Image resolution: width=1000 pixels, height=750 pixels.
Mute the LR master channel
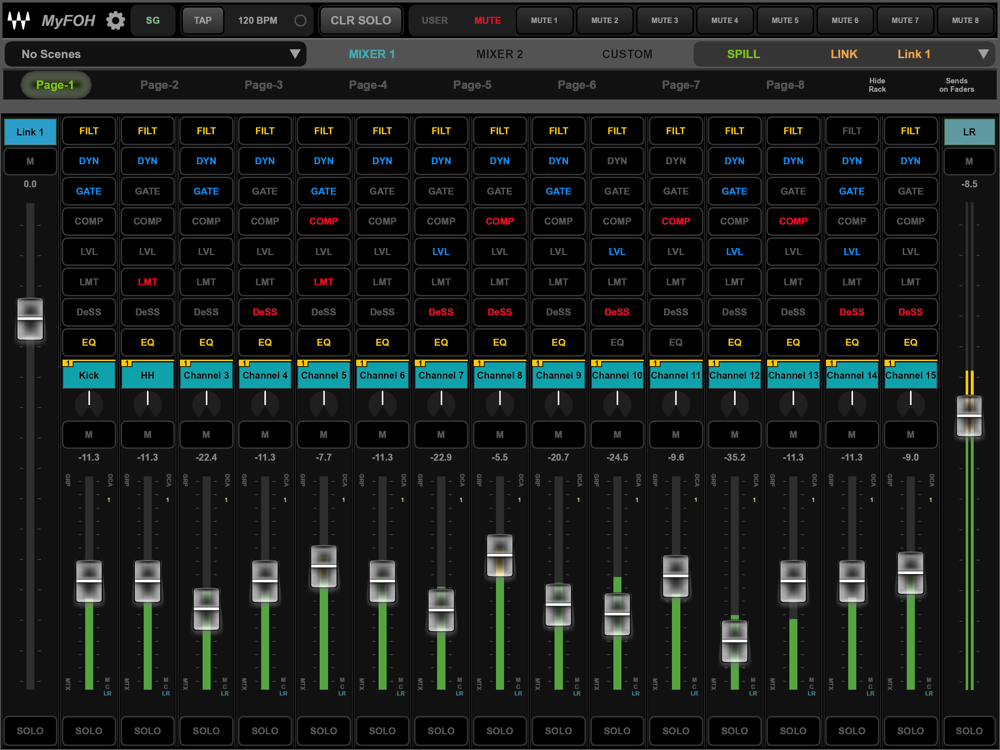click(x=969, y=161)
